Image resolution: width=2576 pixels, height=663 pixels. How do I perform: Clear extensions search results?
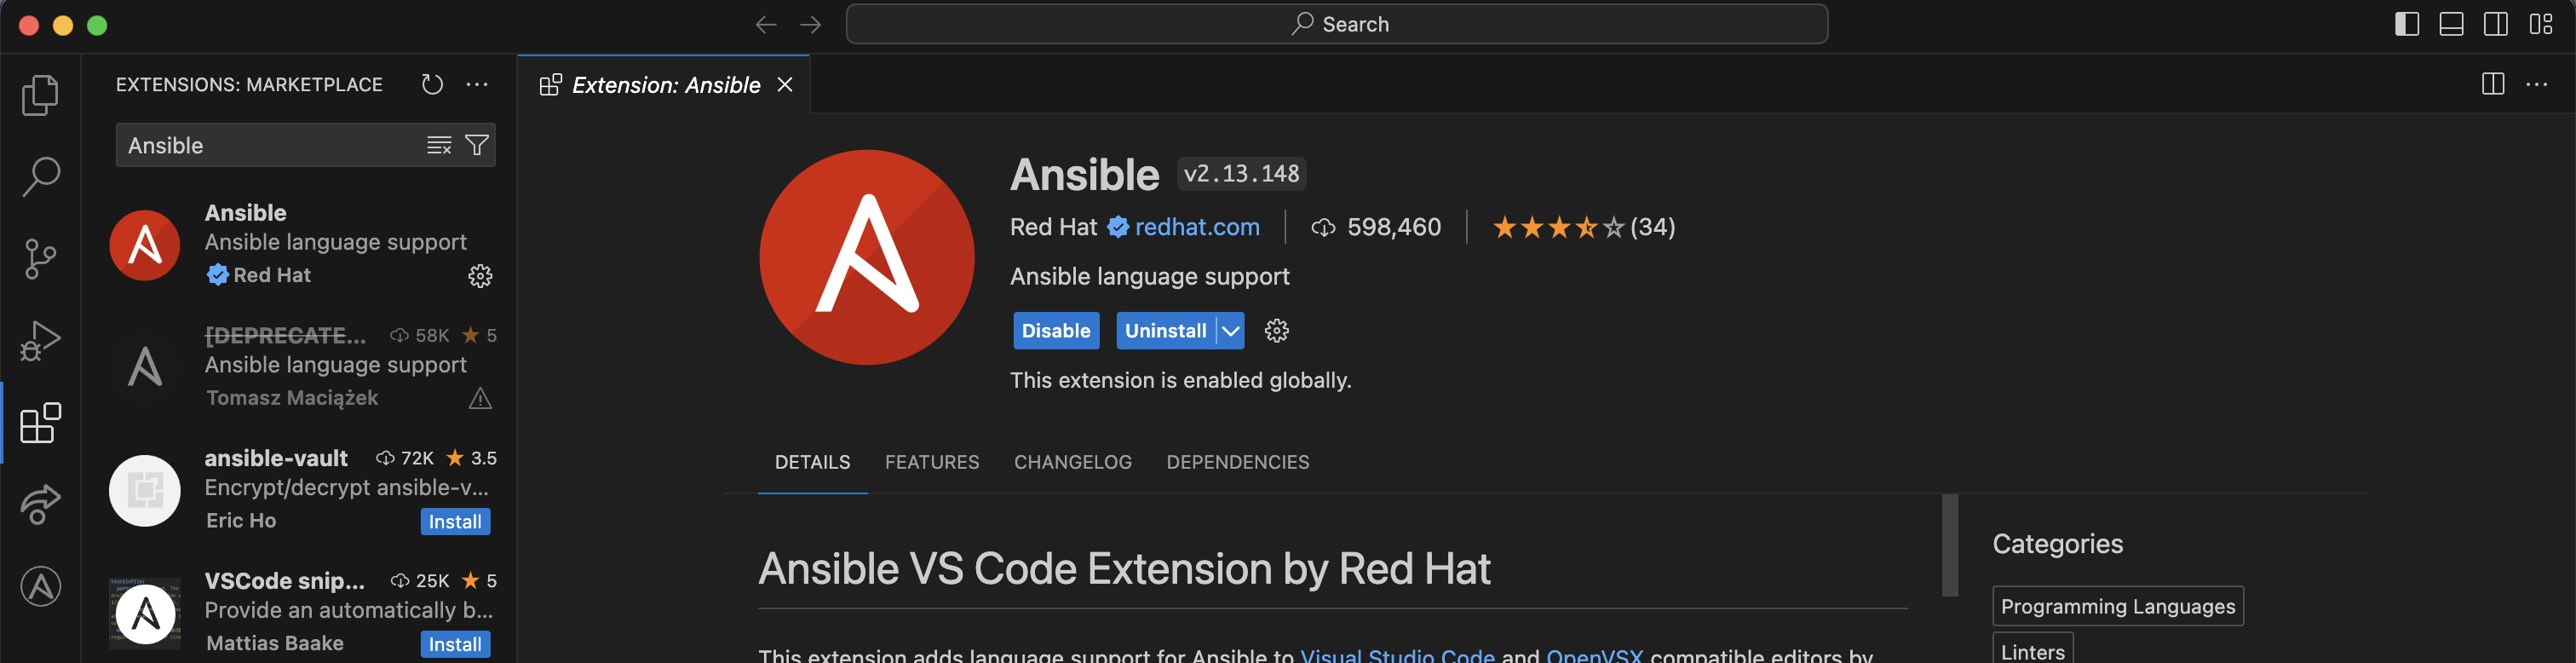(439, 146)
